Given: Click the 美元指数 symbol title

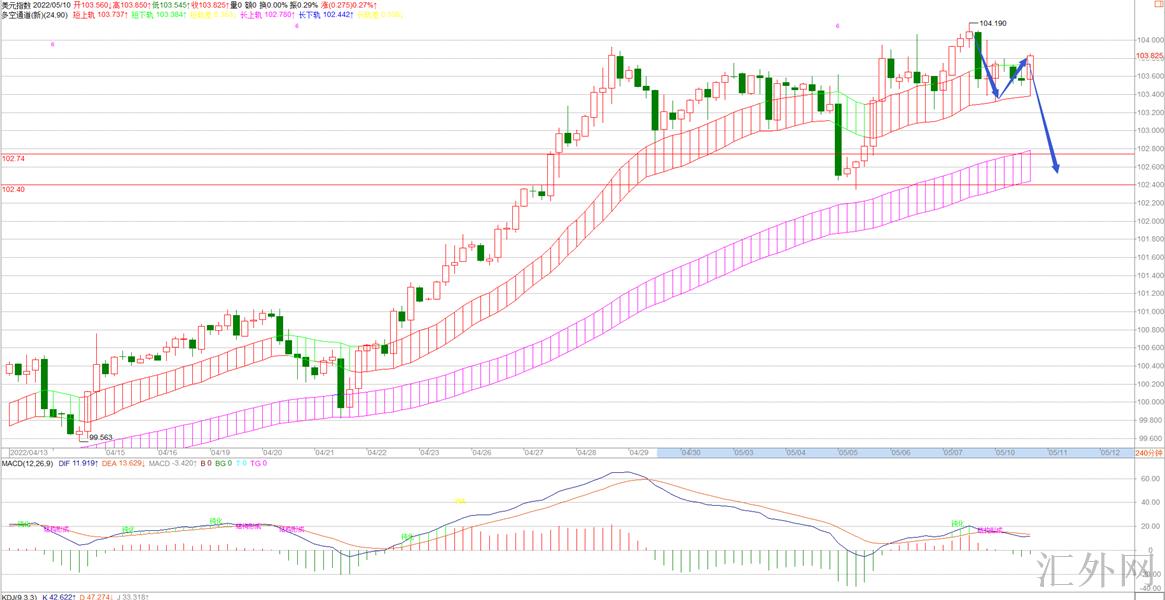Looking at the screenshot, I should point(16,5).
